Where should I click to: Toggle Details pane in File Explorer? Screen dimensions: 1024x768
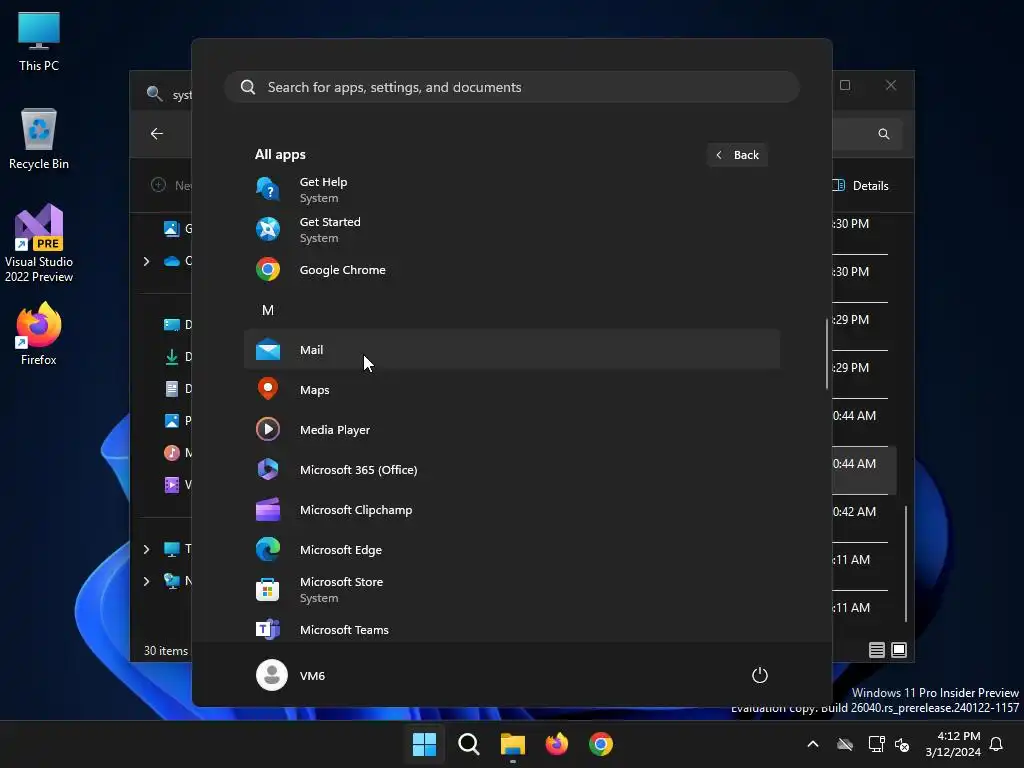861,185
